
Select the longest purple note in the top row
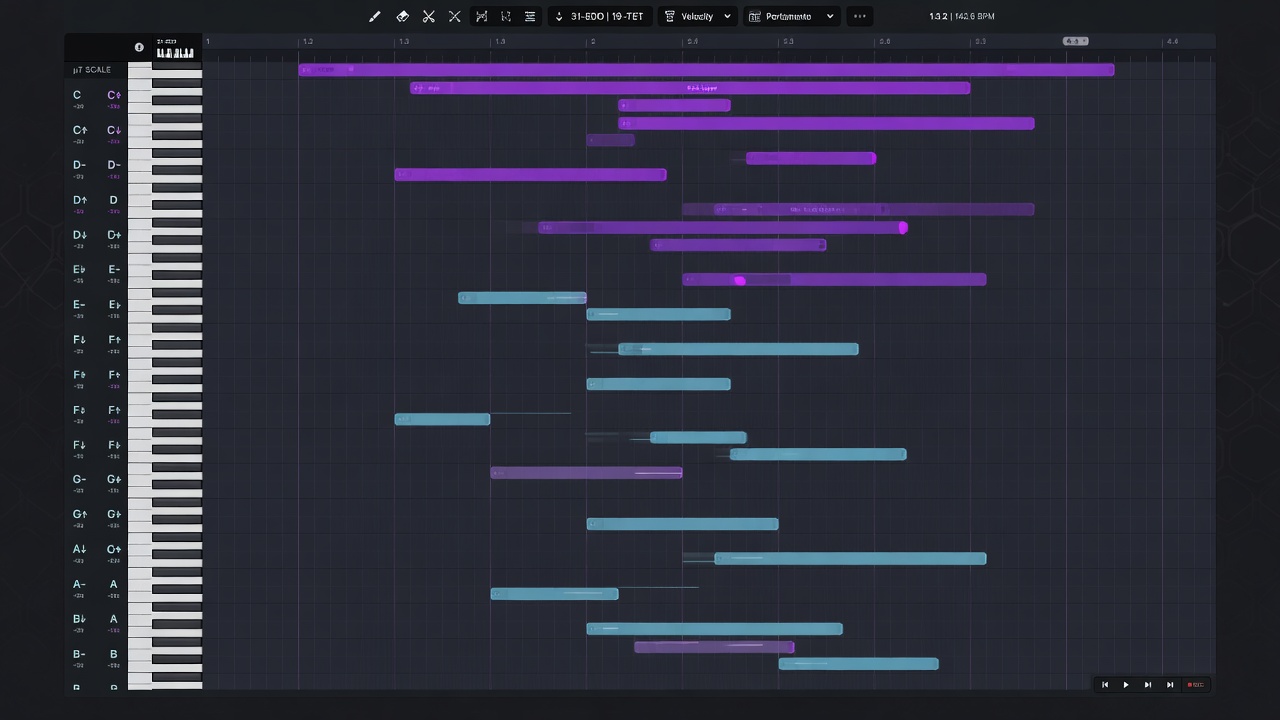point(706,70)
